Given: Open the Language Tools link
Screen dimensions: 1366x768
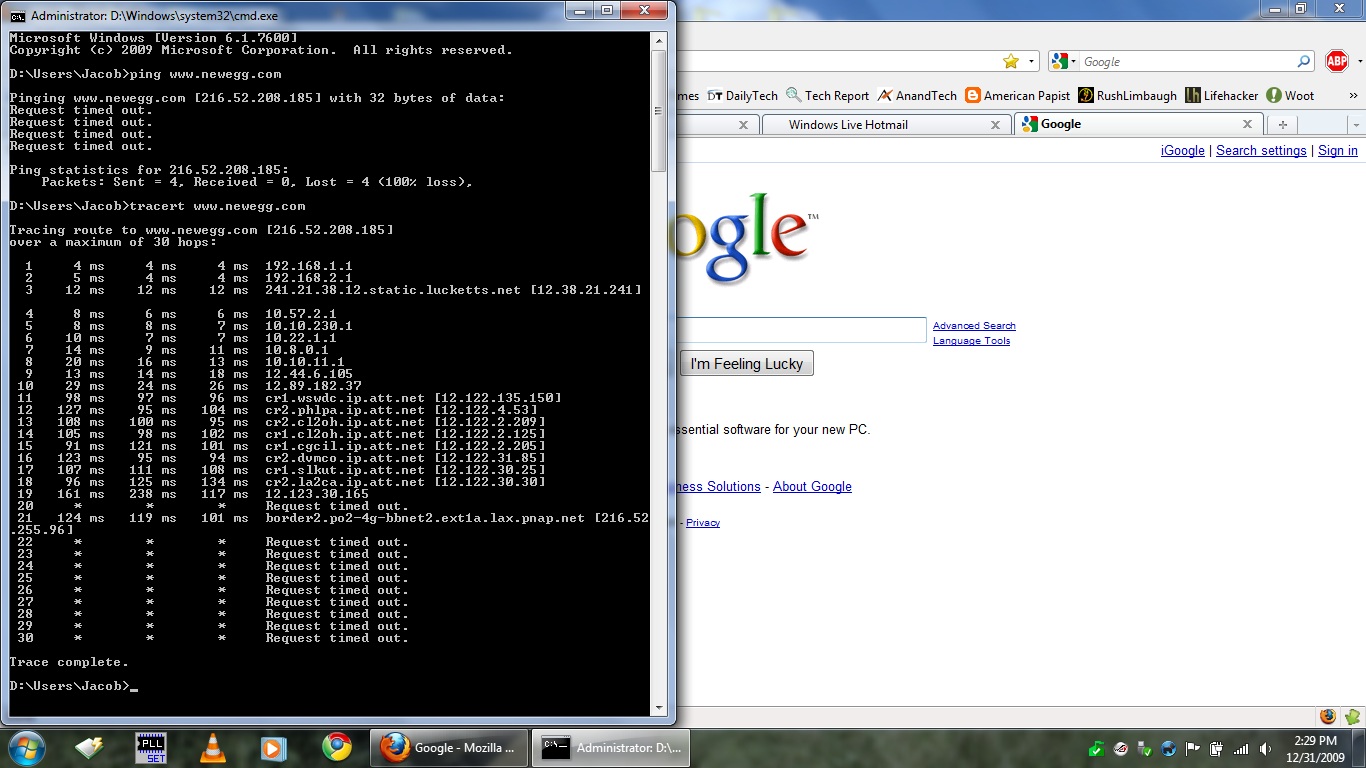Looking at the screenshot, I should (971, 341).
